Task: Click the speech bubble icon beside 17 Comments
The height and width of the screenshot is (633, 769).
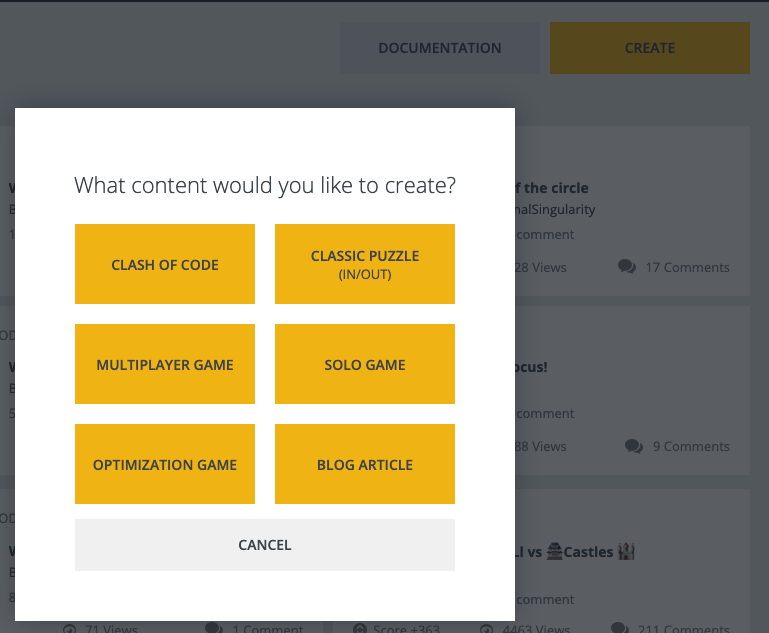Action: click(627, 267)
